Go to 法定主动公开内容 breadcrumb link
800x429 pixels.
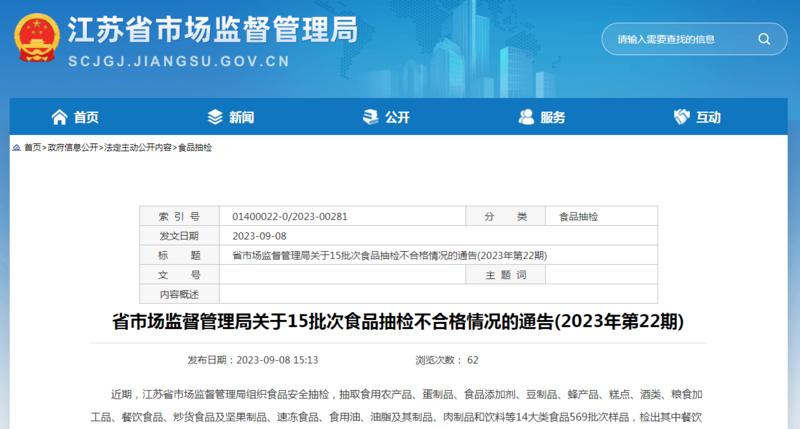click(x=138, y=147)
